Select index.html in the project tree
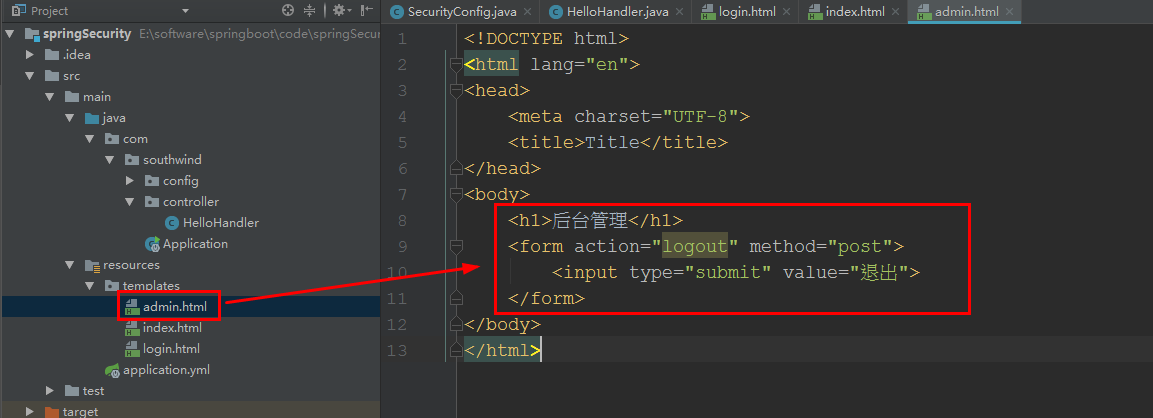The image size is (1153, 418). click(163, 327)
